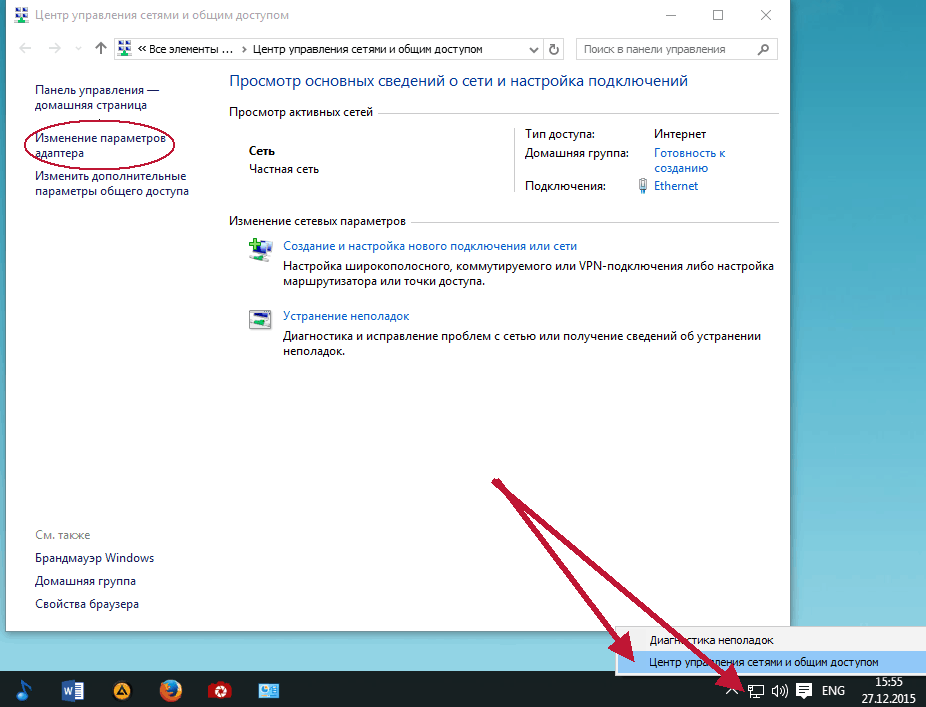This screenshot has width=926, height=707.
Task: Open the Ethernet connection link
Action: tap(676, 185)
